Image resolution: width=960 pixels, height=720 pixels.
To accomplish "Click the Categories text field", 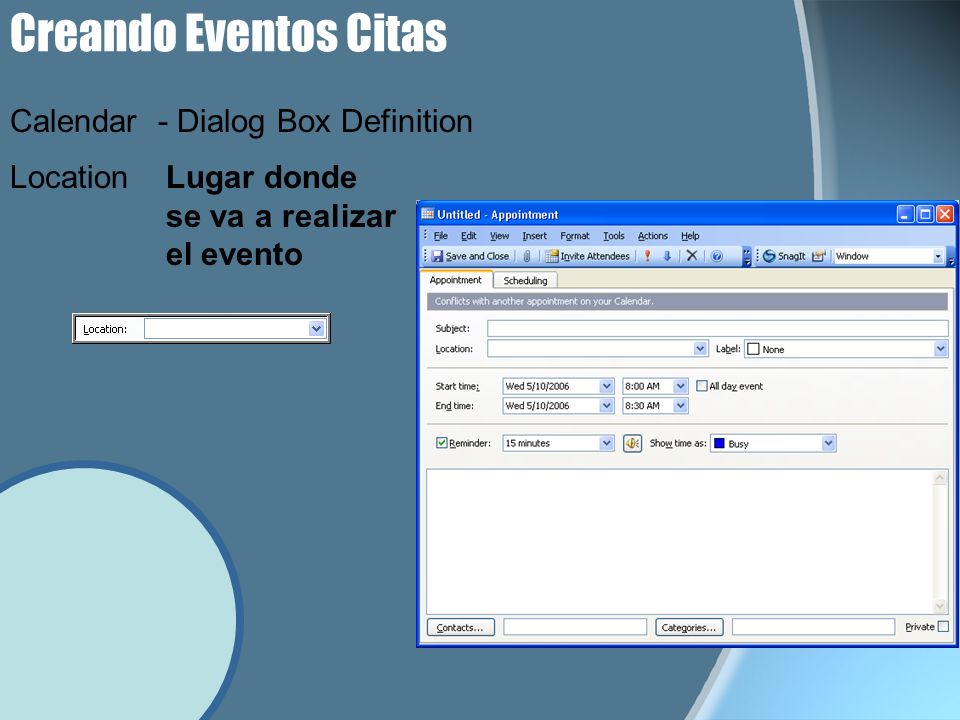I will 813,627.
